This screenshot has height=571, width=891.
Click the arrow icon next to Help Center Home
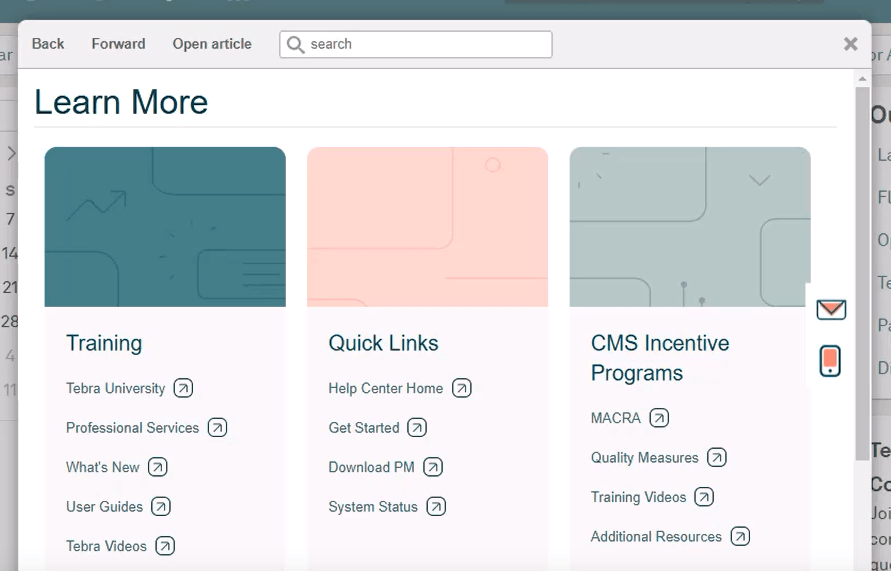pyautogui.click(x=461, y=388)
